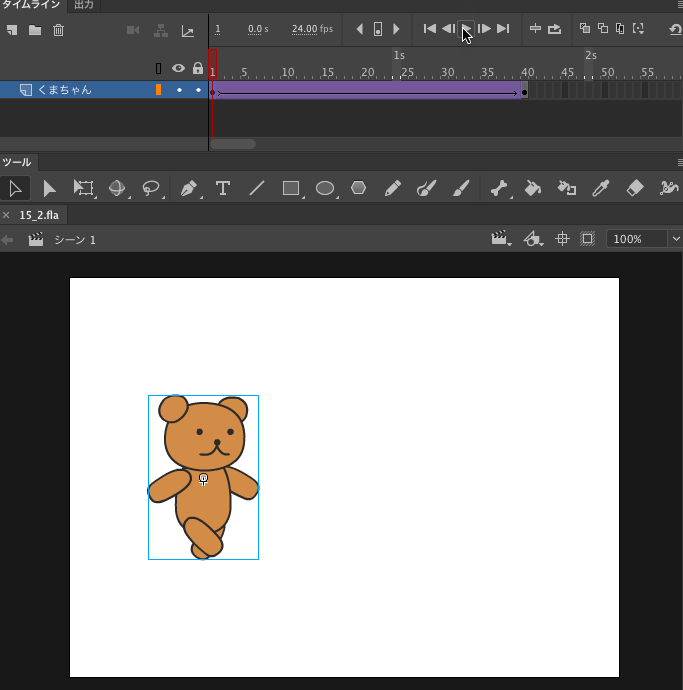The height and width of the screenshot is (690, 683).
Task: Click the frame number field showing 1
Action: [217, 29]
